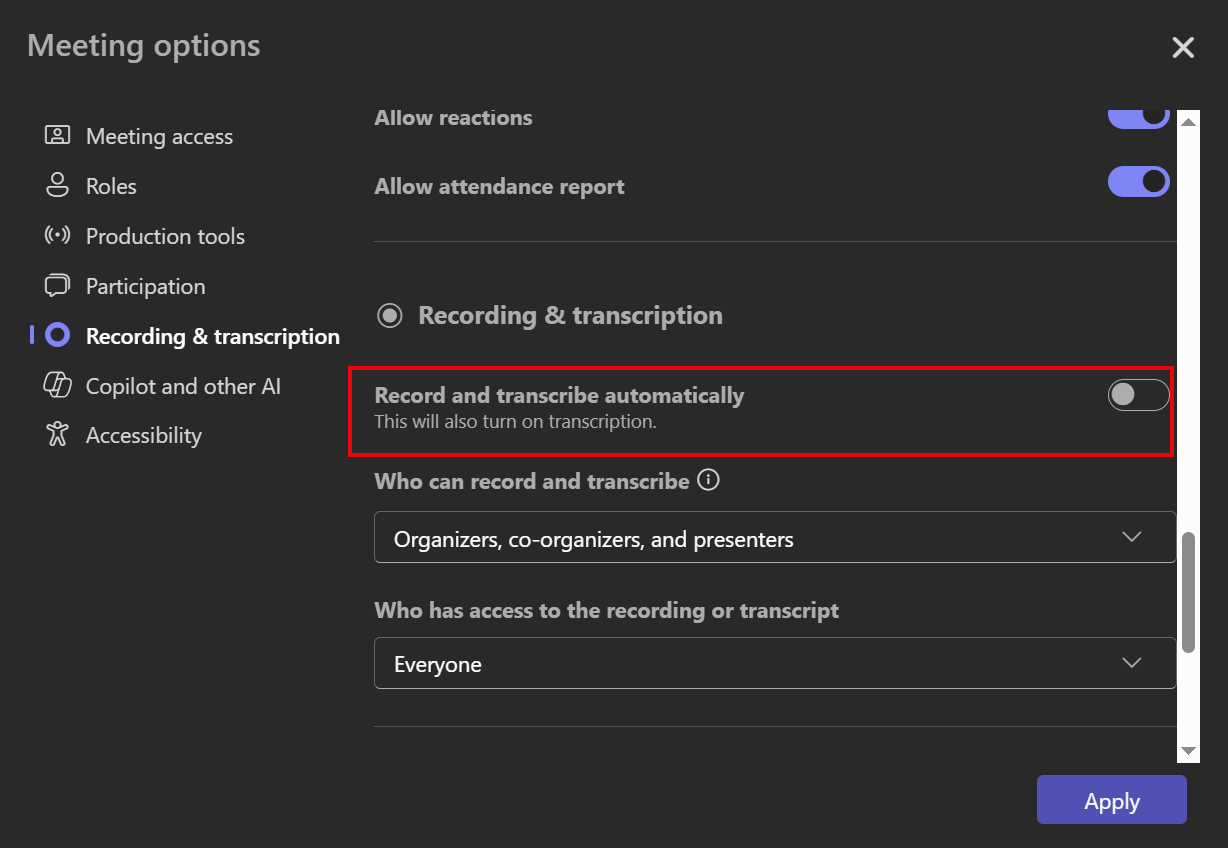
Task: Click the Production tools broadcast icon
Action: 57,235
